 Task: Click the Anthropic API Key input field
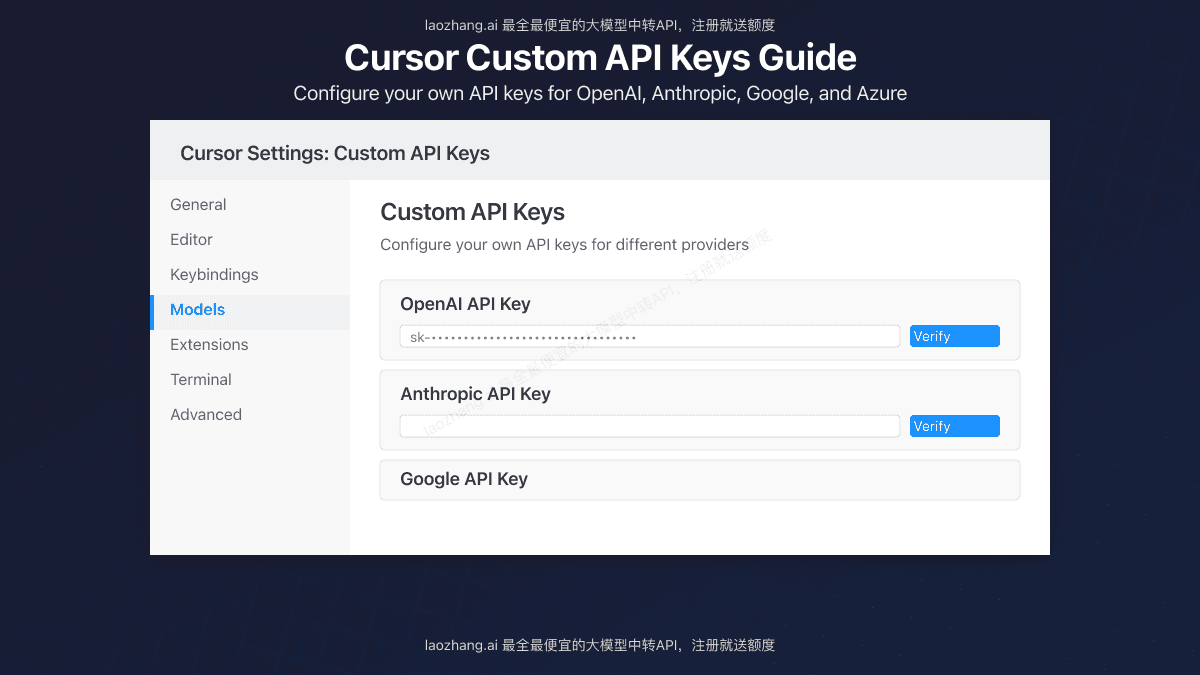[650, 426]
